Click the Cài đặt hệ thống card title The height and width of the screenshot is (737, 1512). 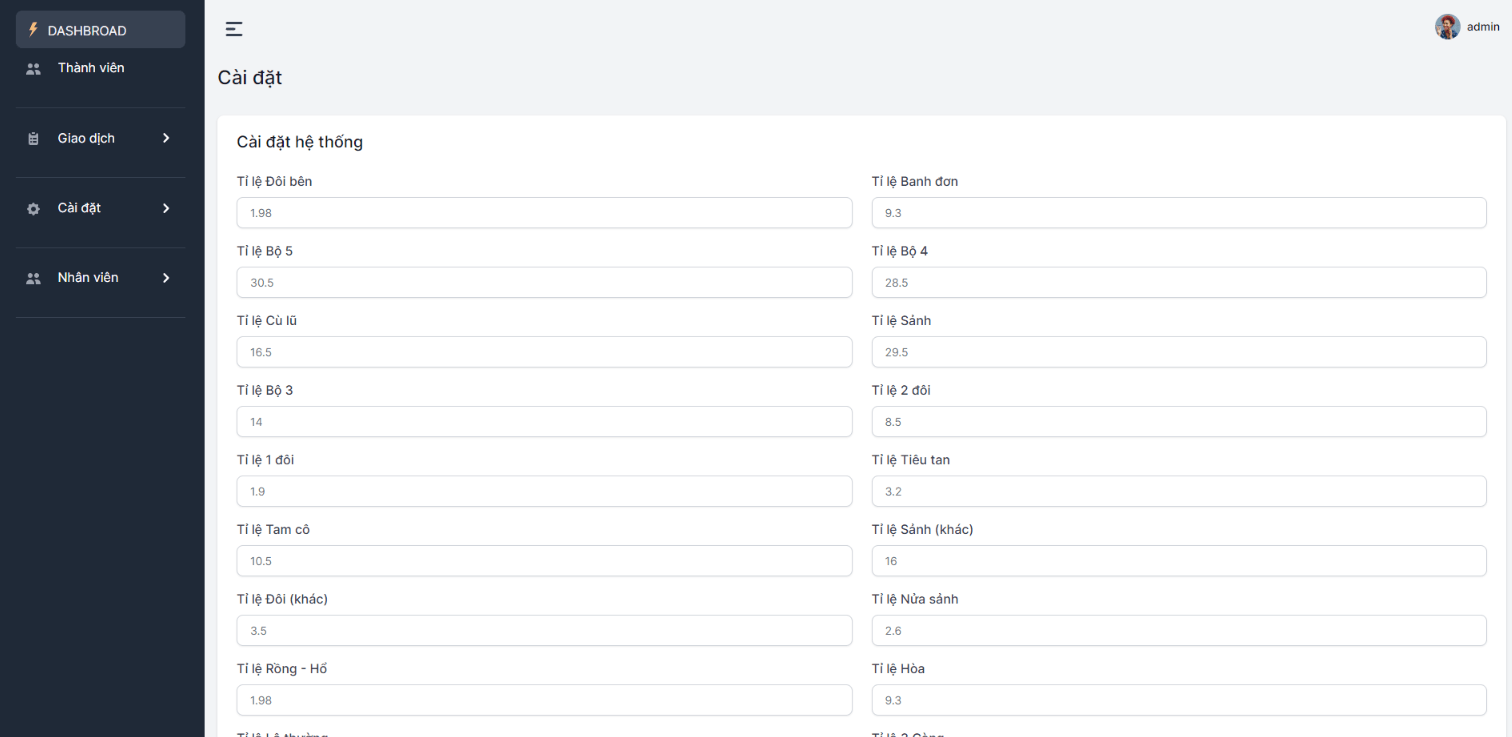300,142
